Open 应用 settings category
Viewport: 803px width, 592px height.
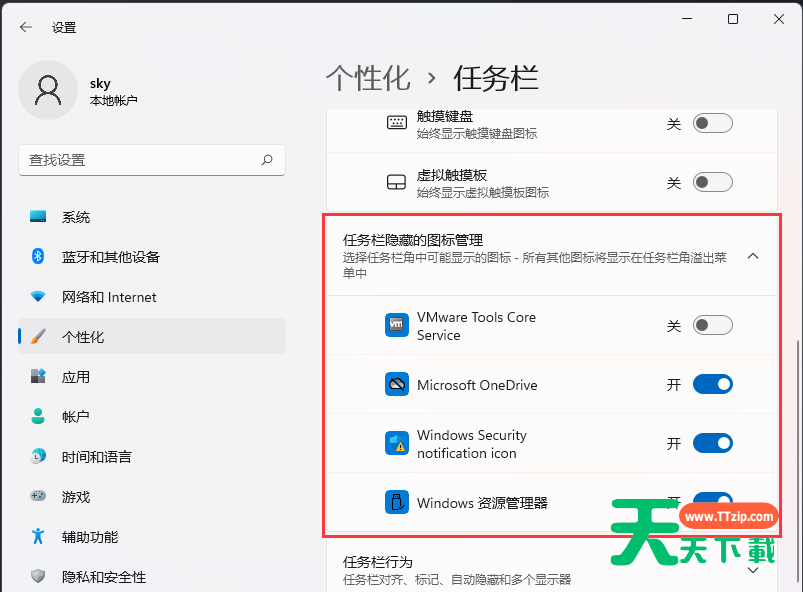[x=152, y=376]
